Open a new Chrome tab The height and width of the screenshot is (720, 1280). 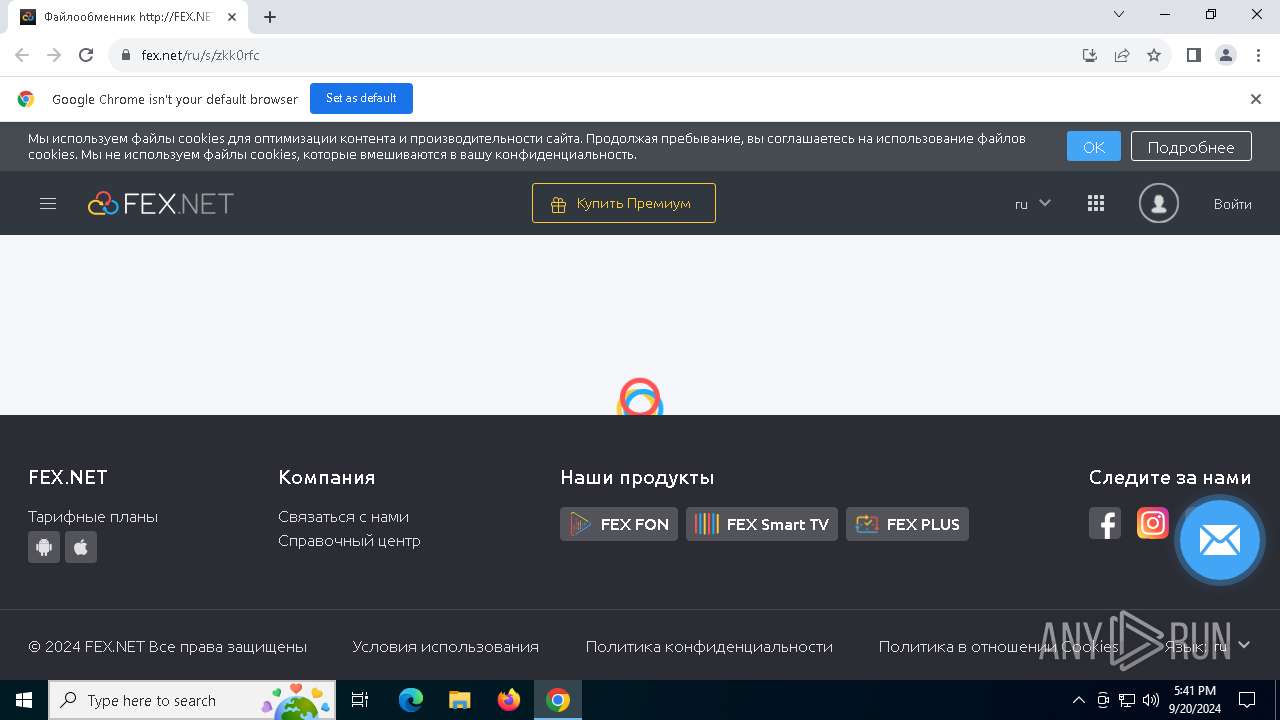(270, 17)
